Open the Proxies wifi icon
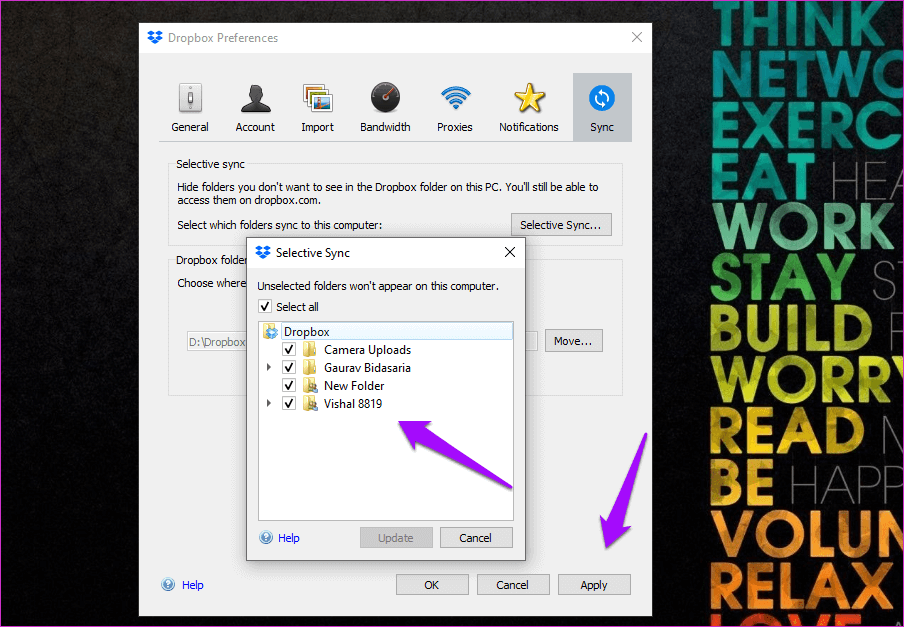This screenshot has height=627, width=904. 455,98
